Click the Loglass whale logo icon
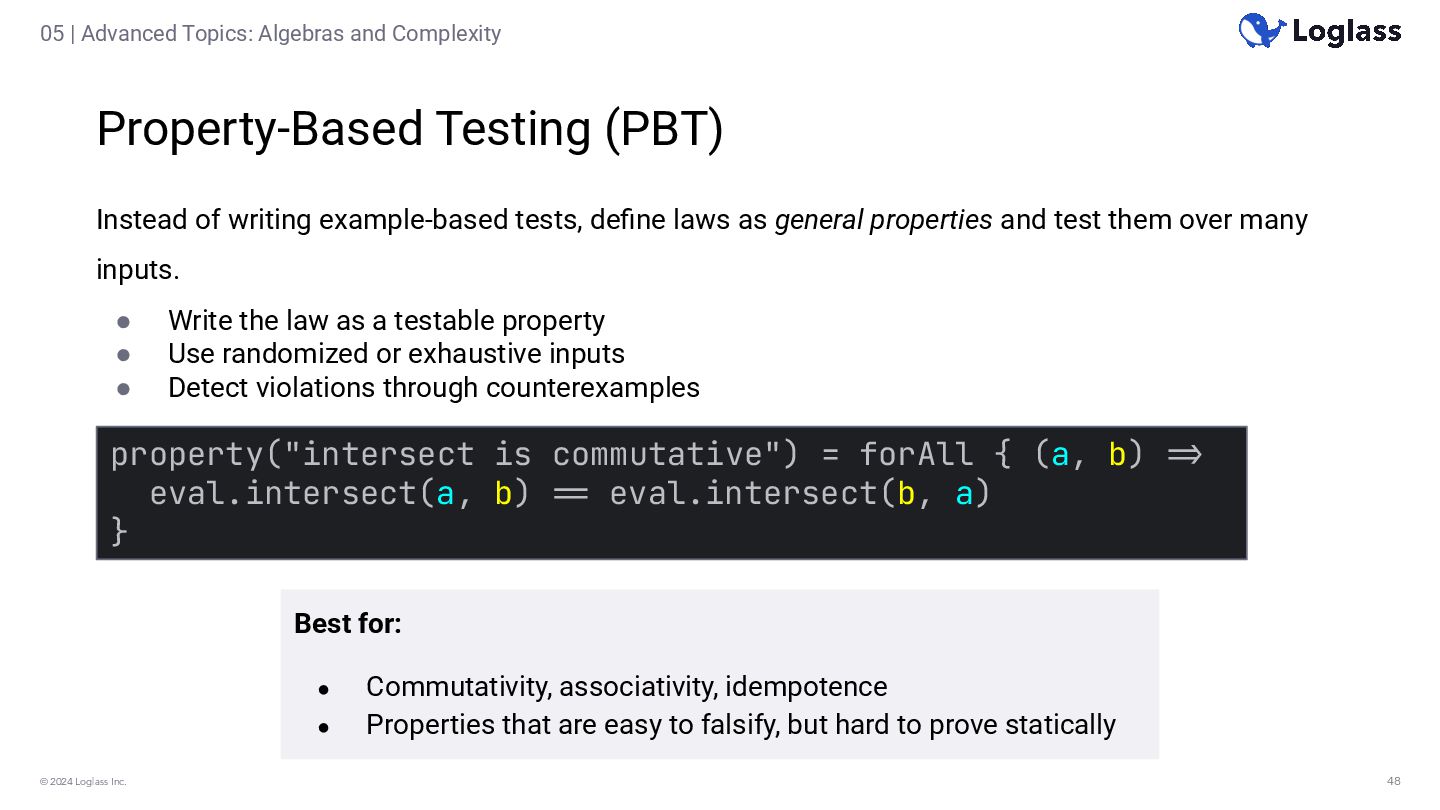The image size is (1440, 810). click(x=1261, y=31)
